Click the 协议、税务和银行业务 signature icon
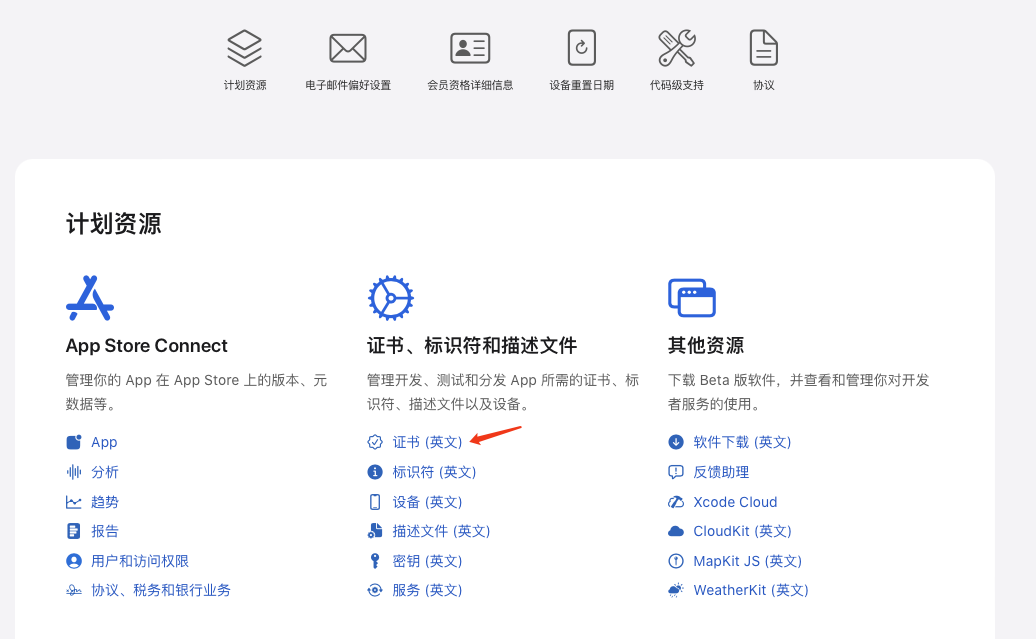Viewport: 1036px width, 639px height. (x=73, y=590)
